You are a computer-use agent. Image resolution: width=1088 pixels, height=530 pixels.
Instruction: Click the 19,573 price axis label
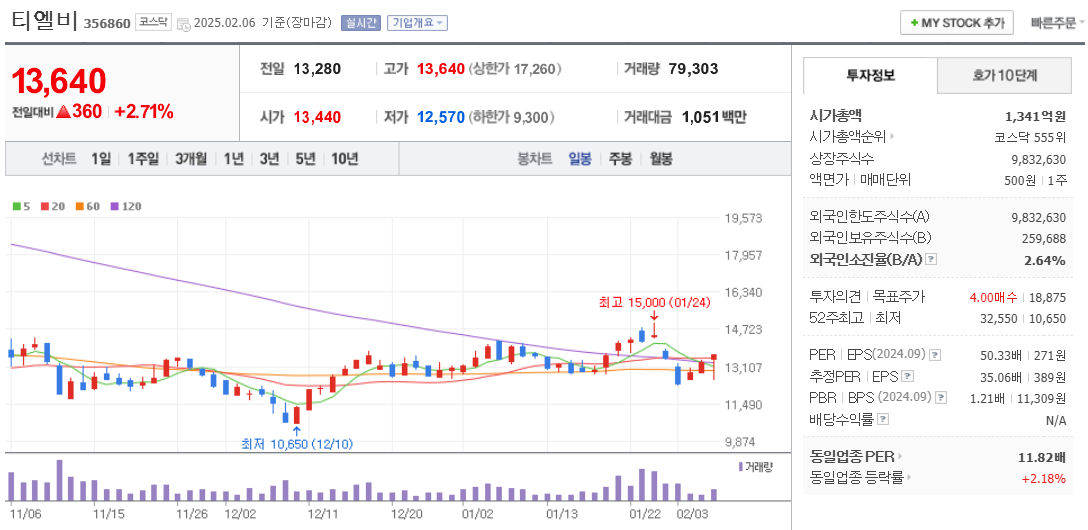(744, 218)
